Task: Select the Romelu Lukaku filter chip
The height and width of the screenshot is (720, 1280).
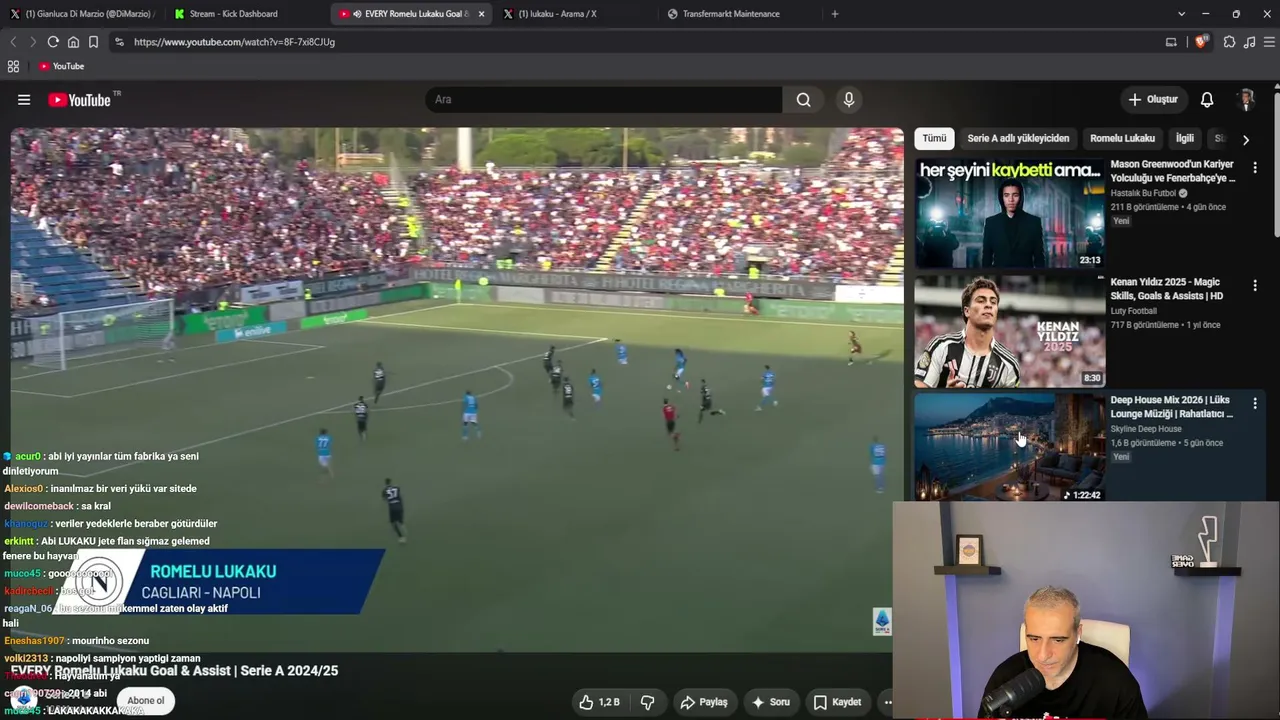Action: (x=1122, y=139)
